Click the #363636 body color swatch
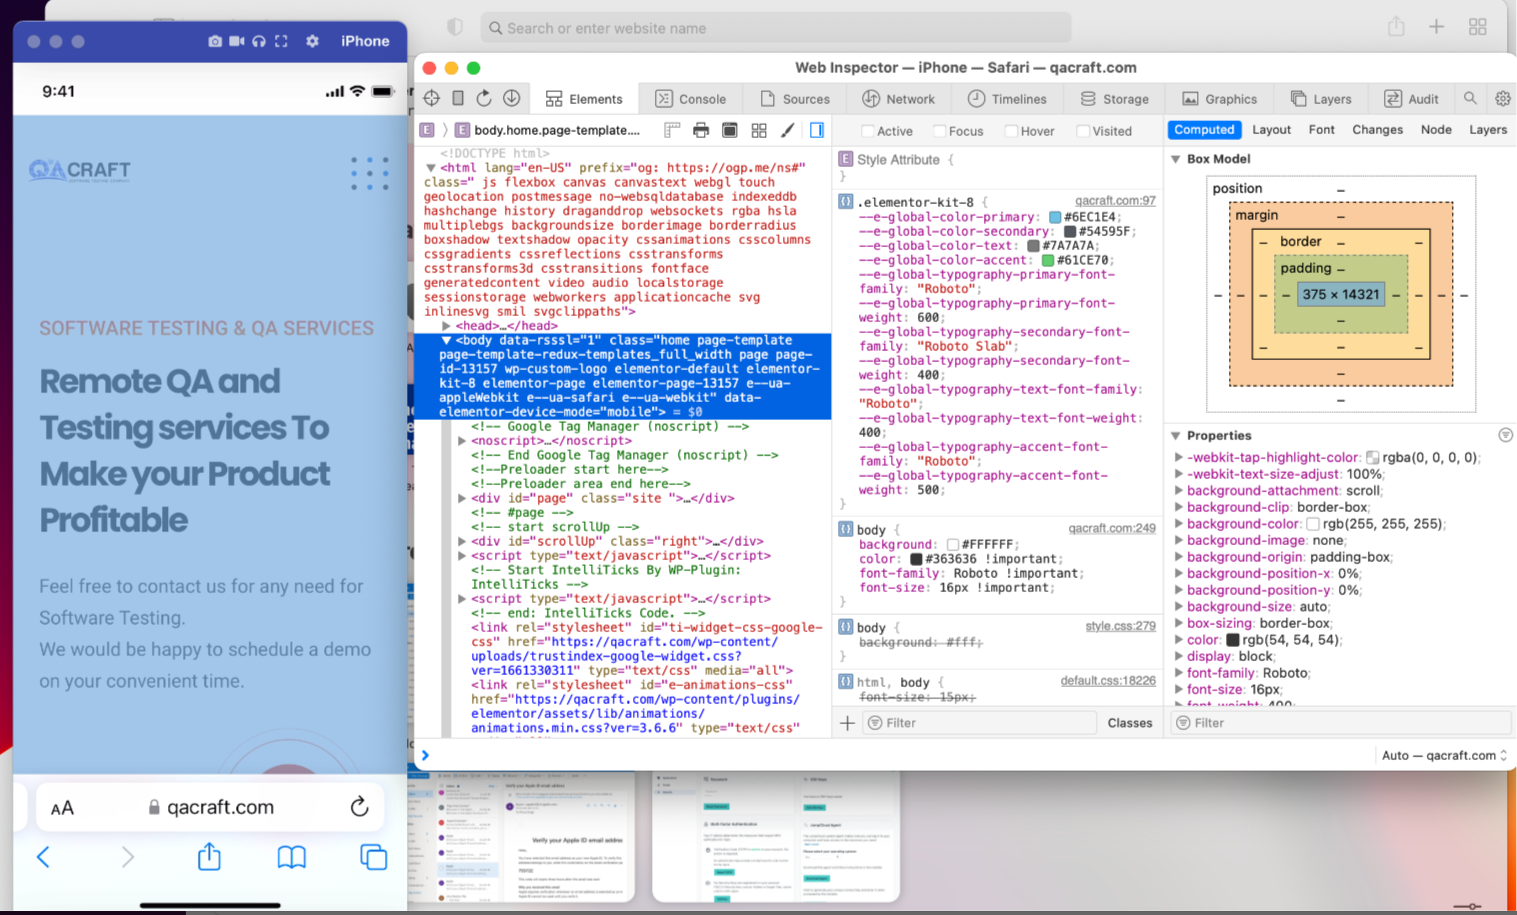Viewport: 1517px width, 915px height. (x=916, y=559)
